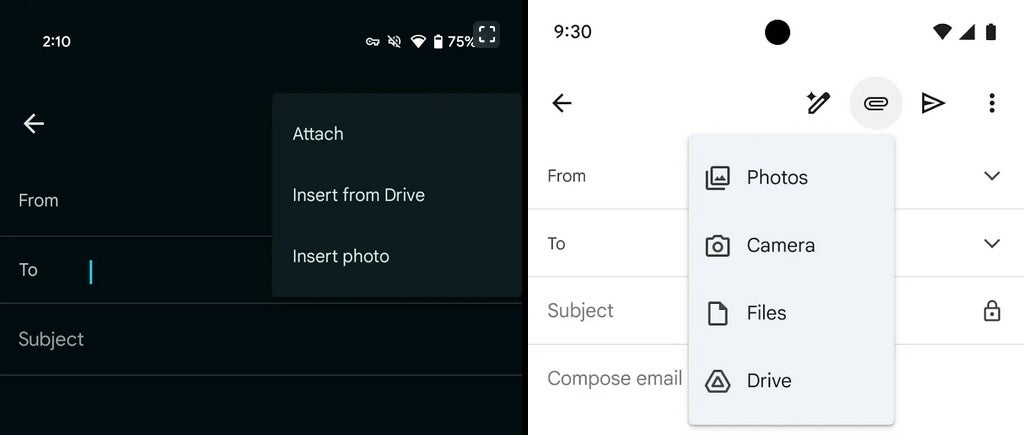Tap the magic pencil compose-assist icon
The width and height of the screenshot is (1024, 435).
(818, 103)
